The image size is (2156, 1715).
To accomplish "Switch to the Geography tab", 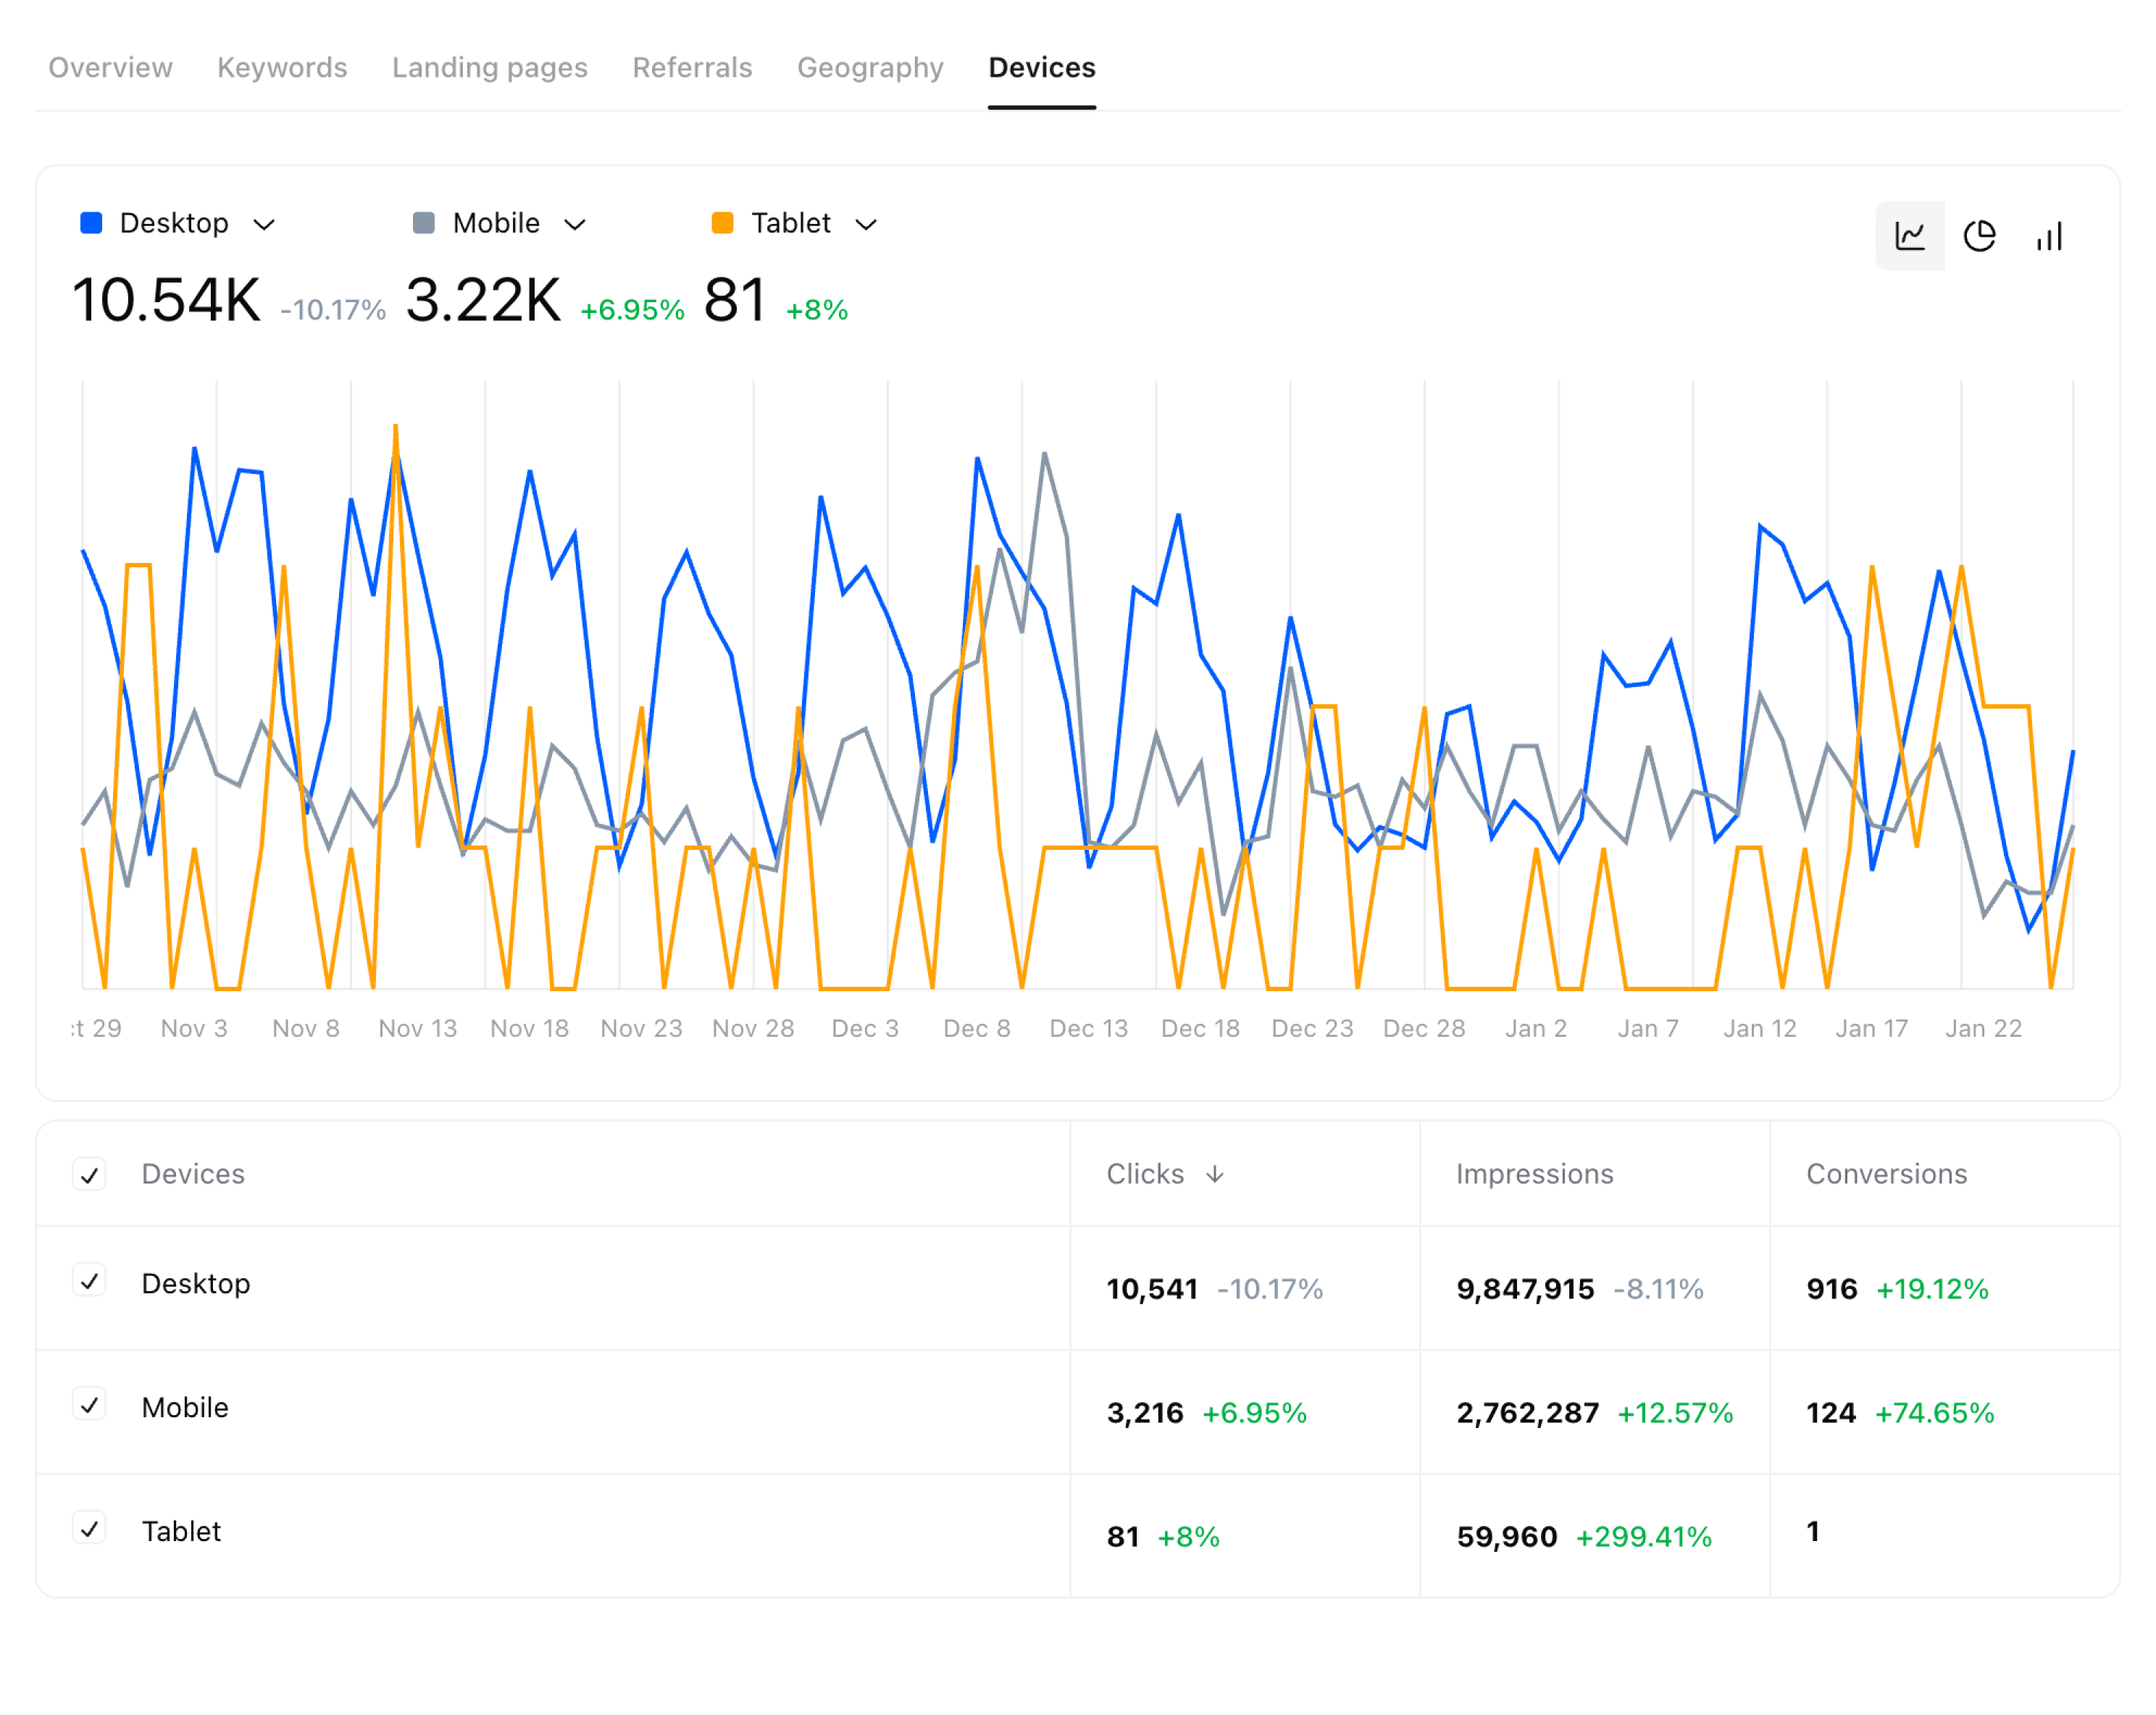I will pyautogui.click(x=870, y=67).
